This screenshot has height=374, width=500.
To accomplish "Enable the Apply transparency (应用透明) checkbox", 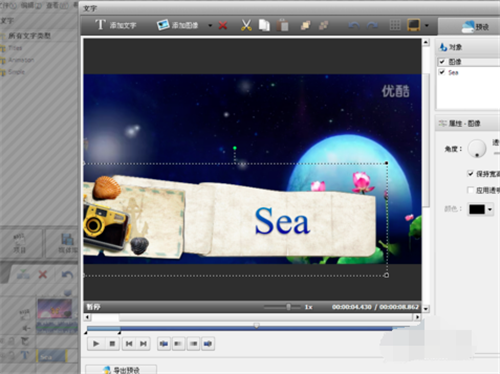I will 470,190.
